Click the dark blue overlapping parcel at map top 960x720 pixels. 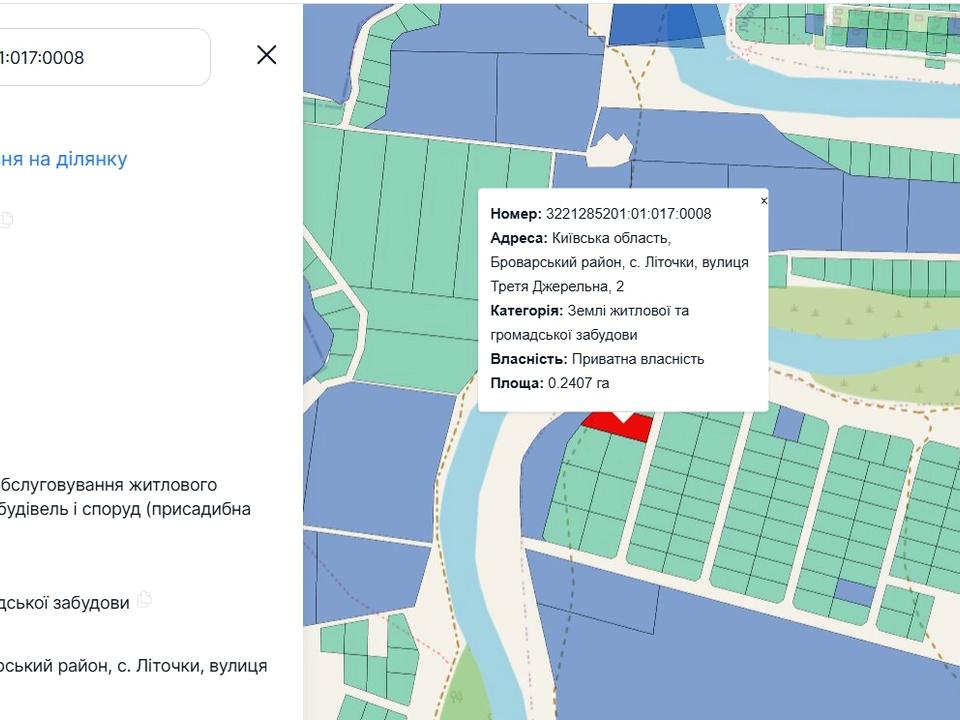click(x=655, y=22)
